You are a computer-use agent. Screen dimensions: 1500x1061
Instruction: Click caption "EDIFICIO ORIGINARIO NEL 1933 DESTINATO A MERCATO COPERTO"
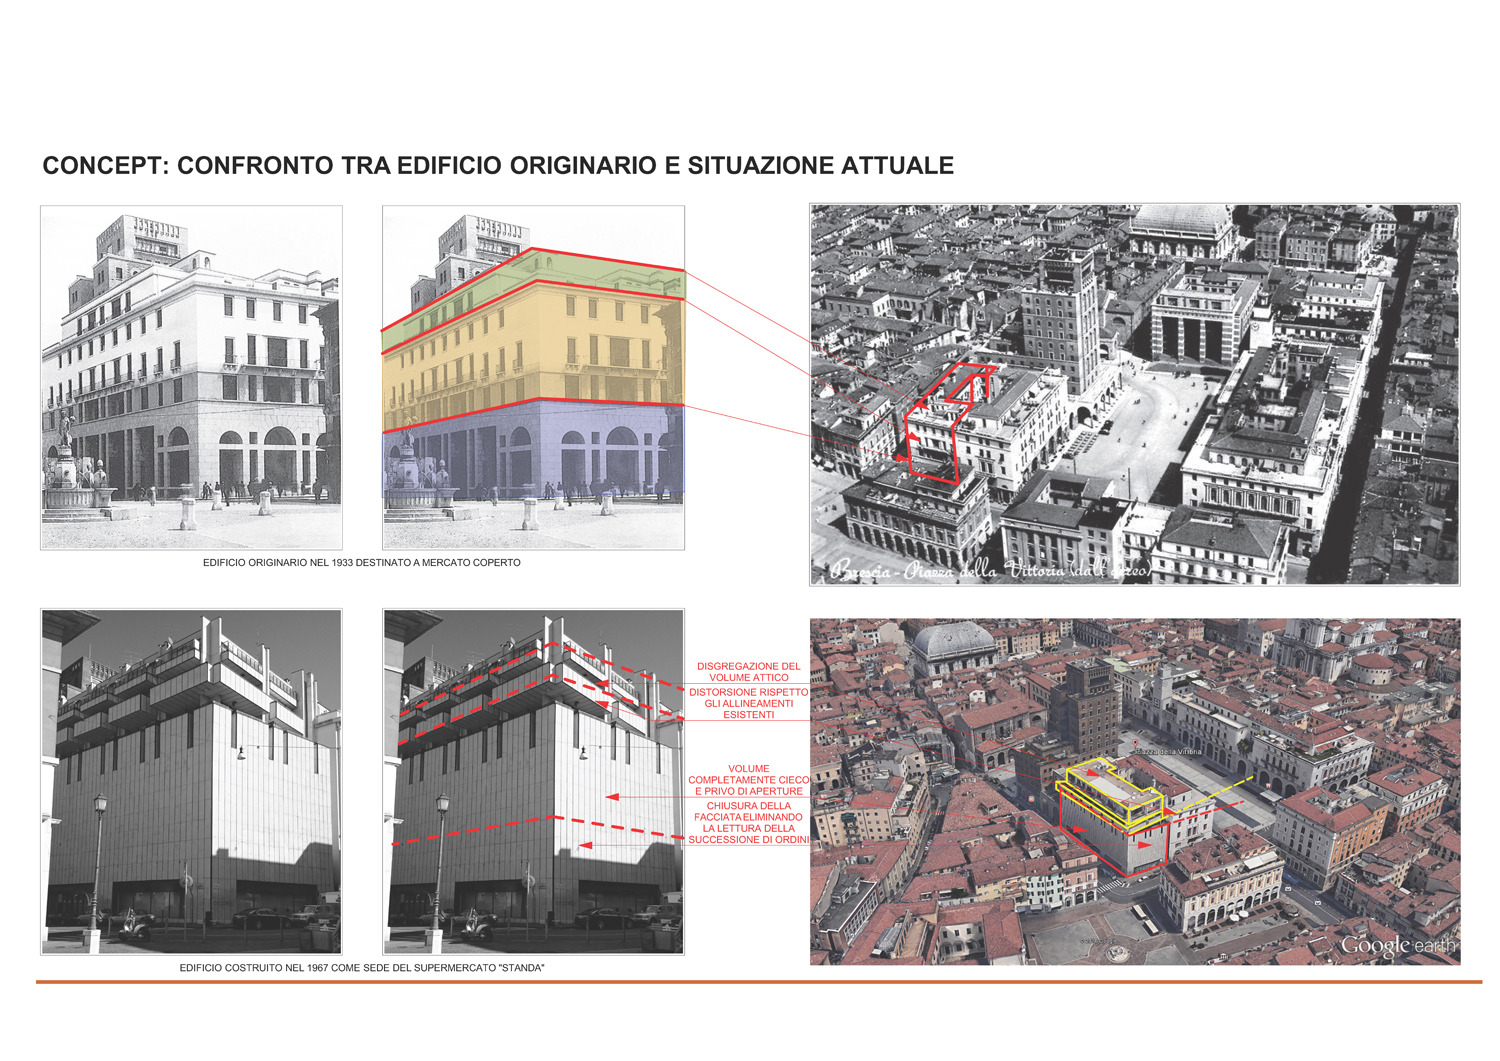362,563
